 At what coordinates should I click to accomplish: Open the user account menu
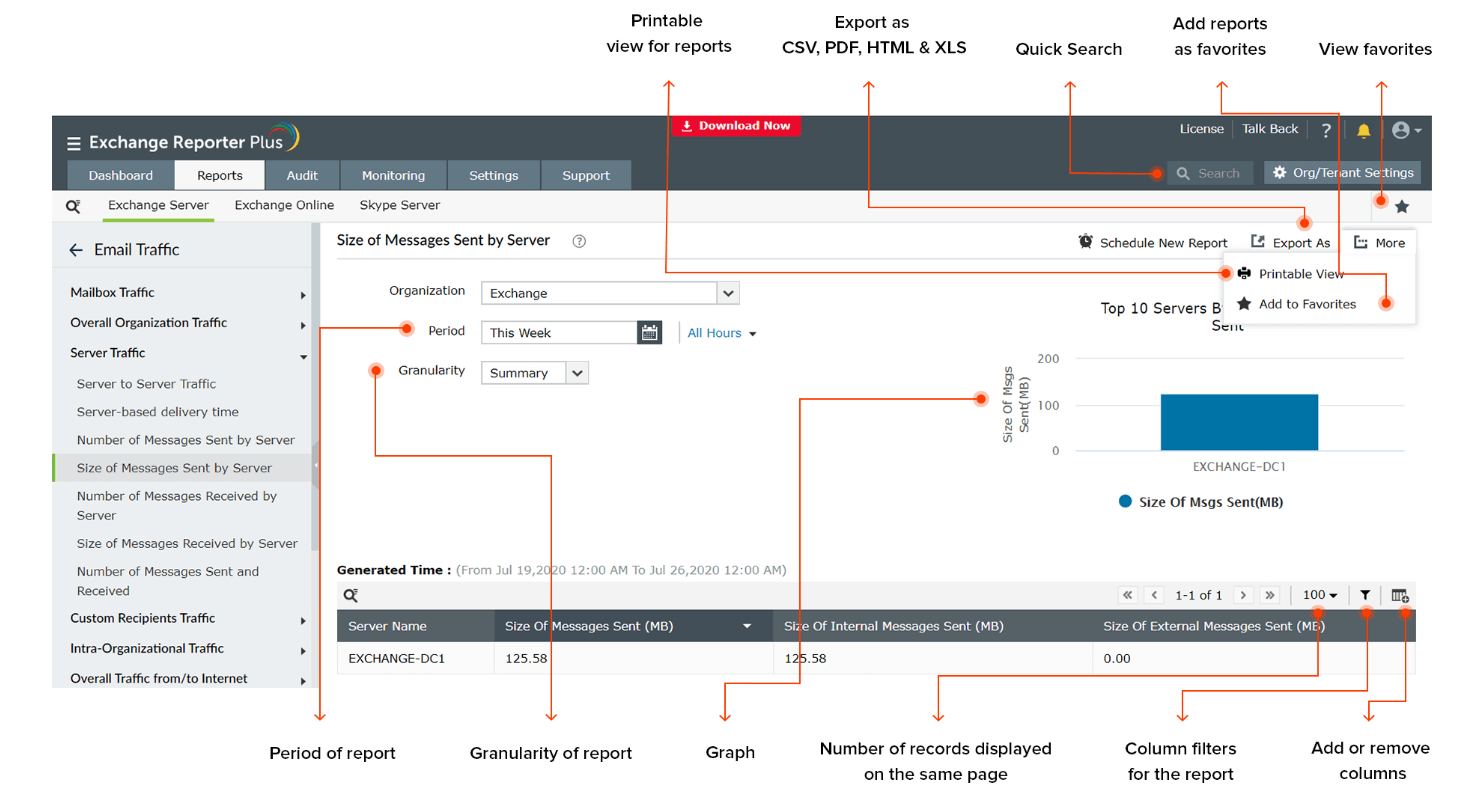(x=1406, y=130)
